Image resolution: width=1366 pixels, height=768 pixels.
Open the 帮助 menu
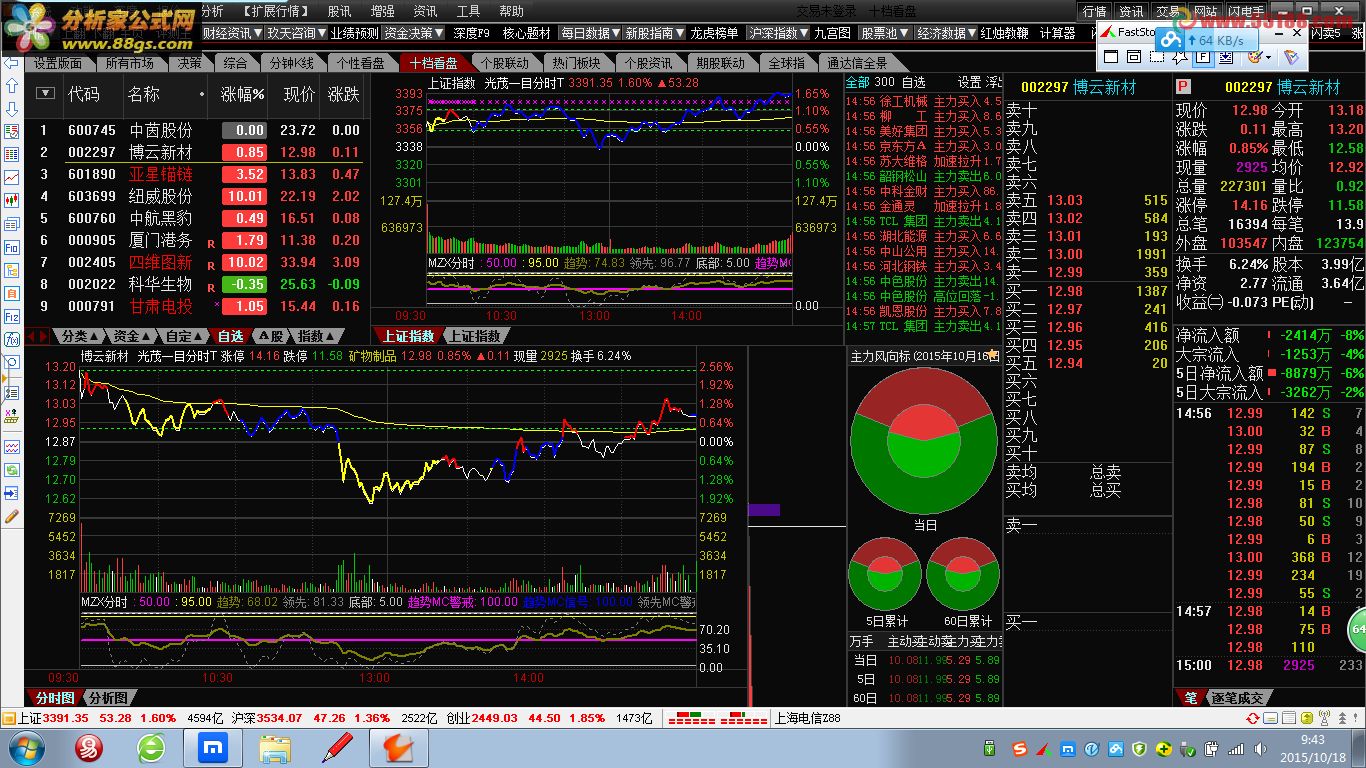coord(511,11)
